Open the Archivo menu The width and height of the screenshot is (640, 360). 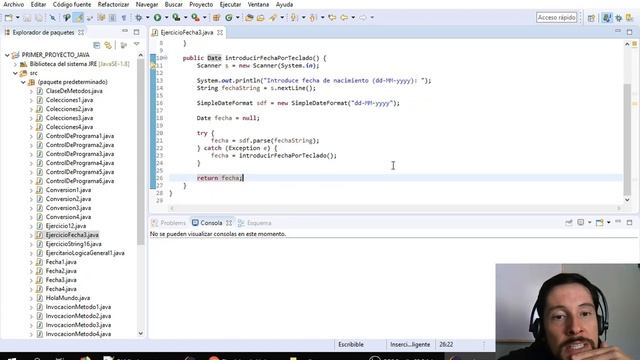(13, 4)
